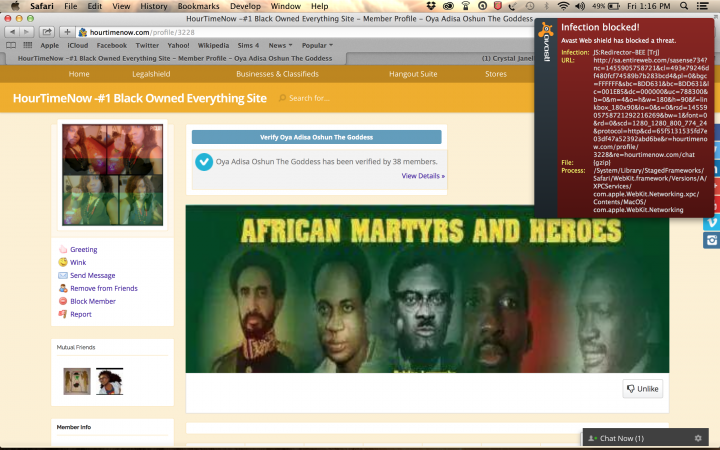Expand the Popular bookmarks dropdown
The width and height of the screenshot is (720, 450).
[x=317, y=45]
